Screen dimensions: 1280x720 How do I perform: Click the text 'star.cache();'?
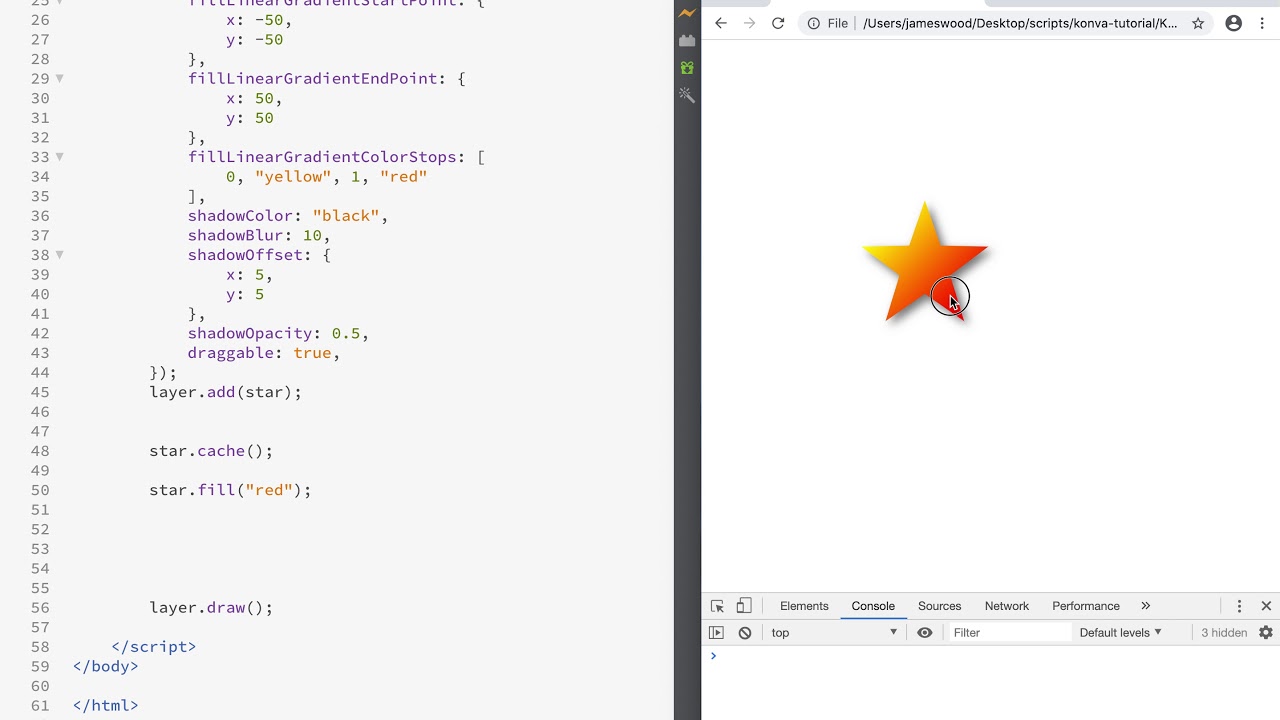(211, 451)
